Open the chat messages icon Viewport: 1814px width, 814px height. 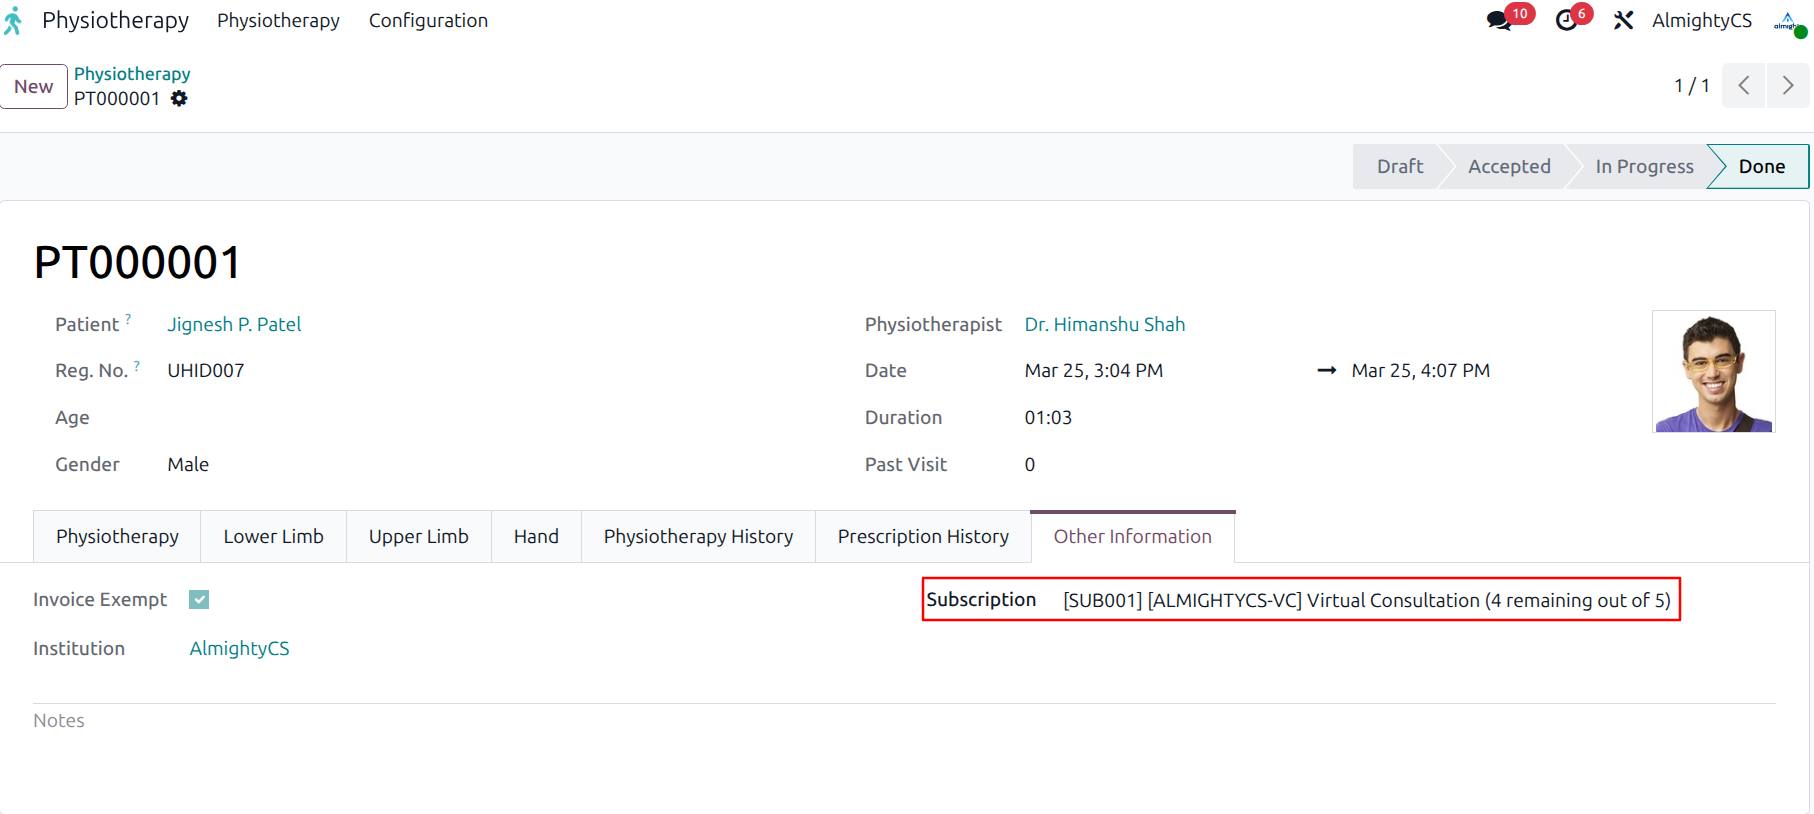[1498, 20]
